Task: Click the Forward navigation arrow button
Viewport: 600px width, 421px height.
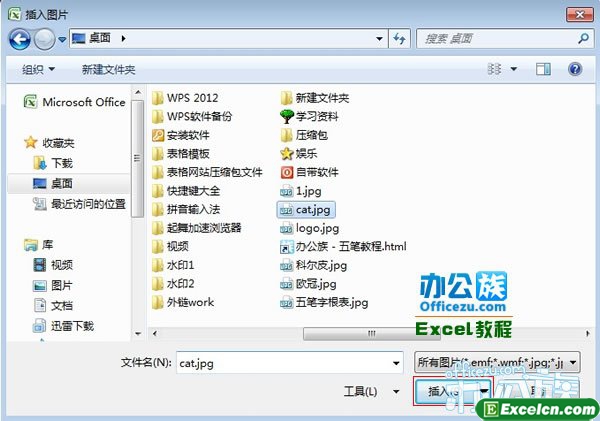Action: pyautogui.click(x=44, y=39)
